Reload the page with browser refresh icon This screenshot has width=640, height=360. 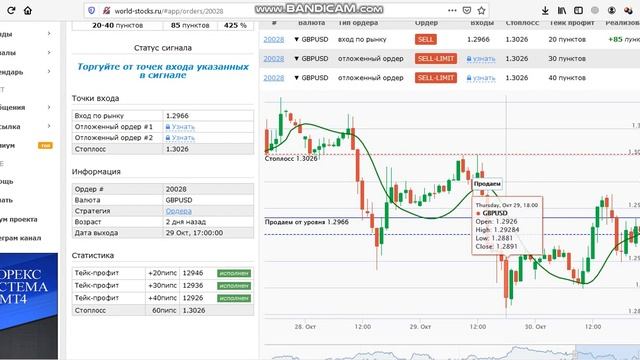pos(11,10)
